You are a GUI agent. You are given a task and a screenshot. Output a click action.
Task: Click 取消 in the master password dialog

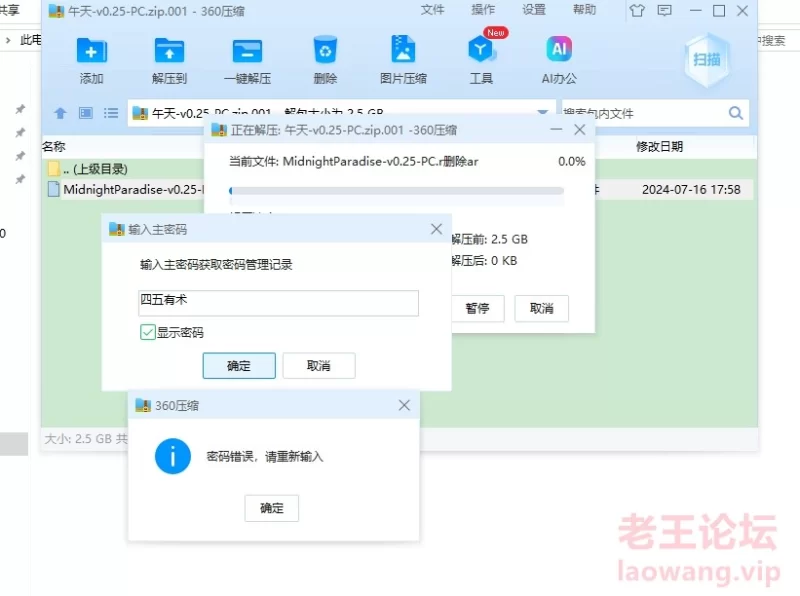tap(319, 365)
